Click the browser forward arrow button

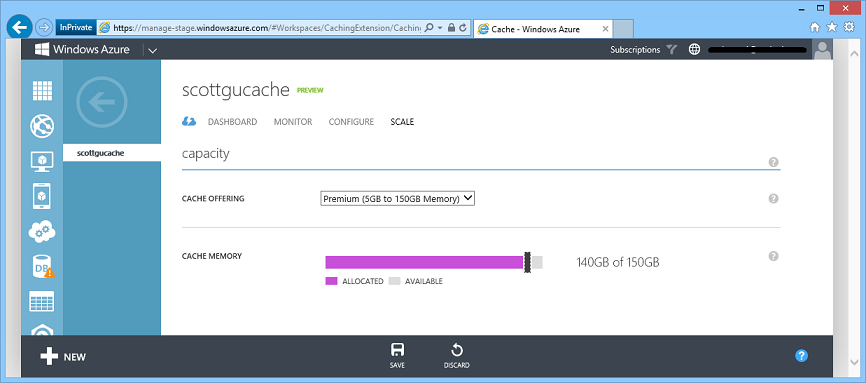43,27
